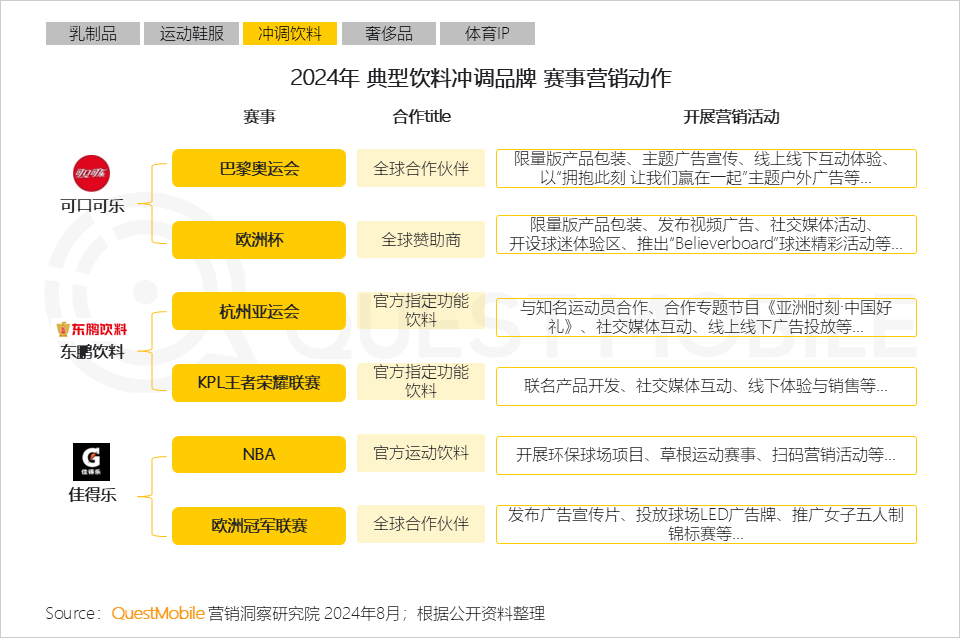Click the NBA event box
Screen dimensions: 960x638
259,454
